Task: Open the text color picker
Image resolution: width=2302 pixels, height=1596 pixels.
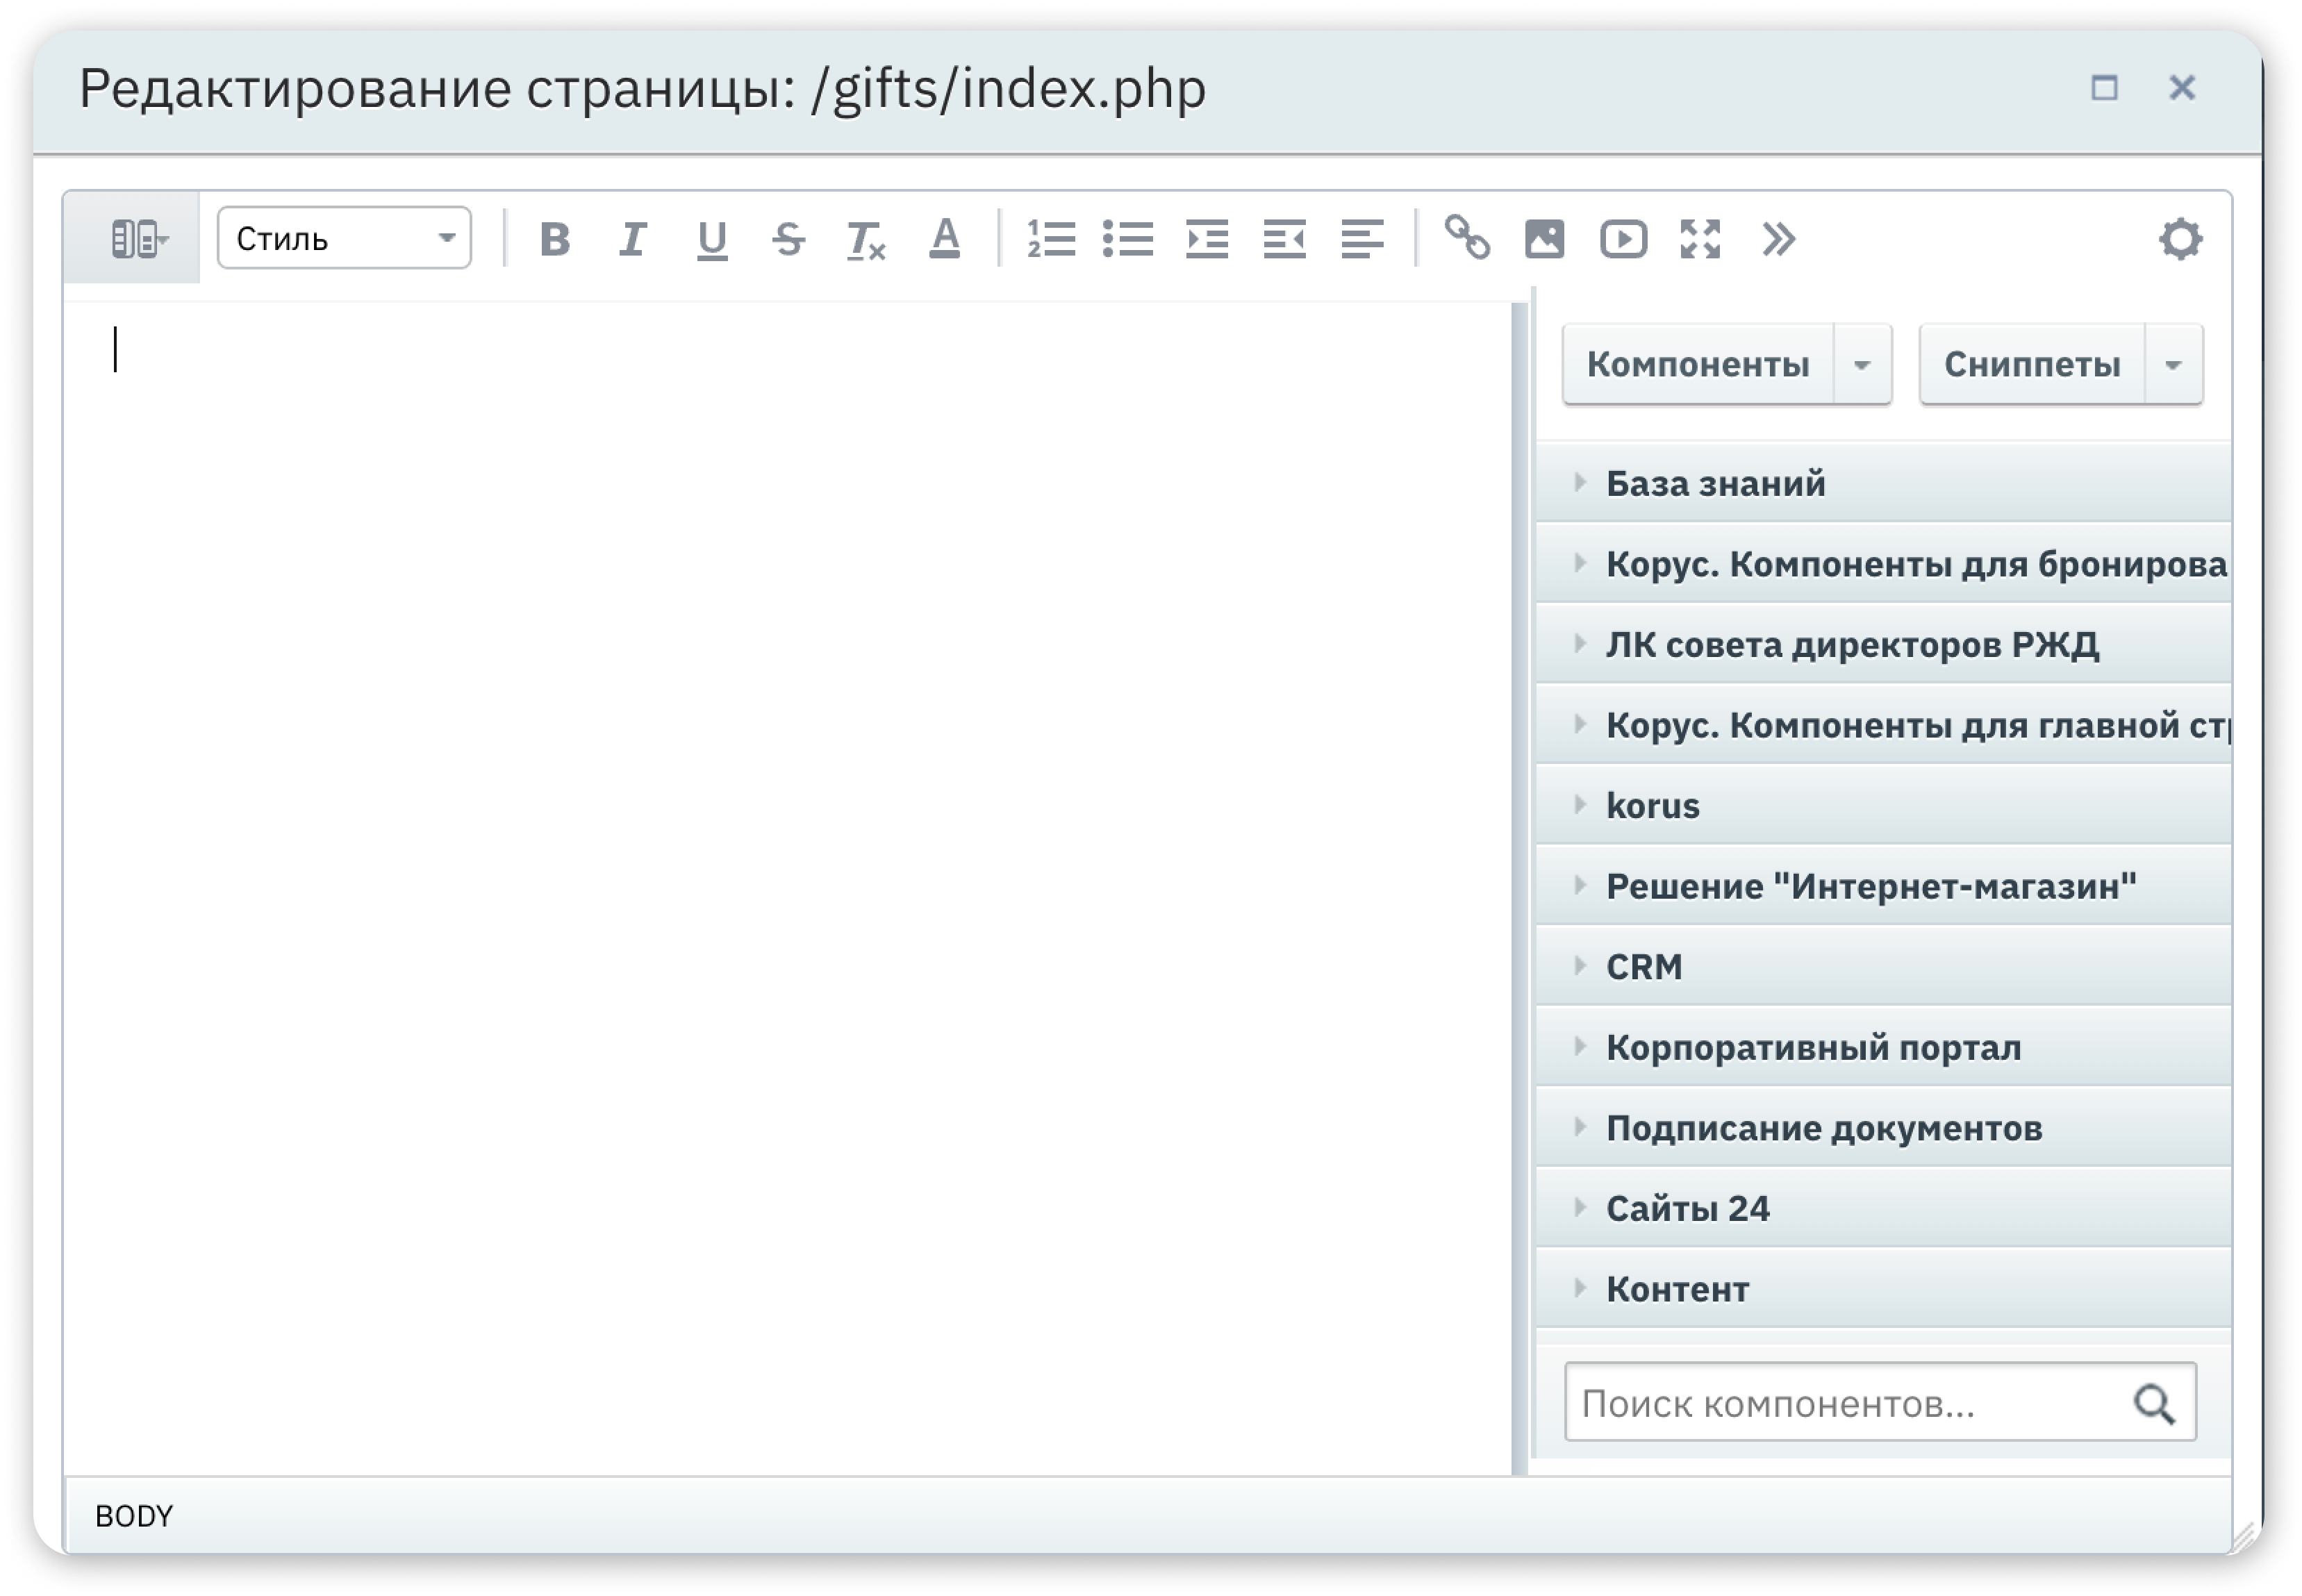Action: (x=944, y=239)
